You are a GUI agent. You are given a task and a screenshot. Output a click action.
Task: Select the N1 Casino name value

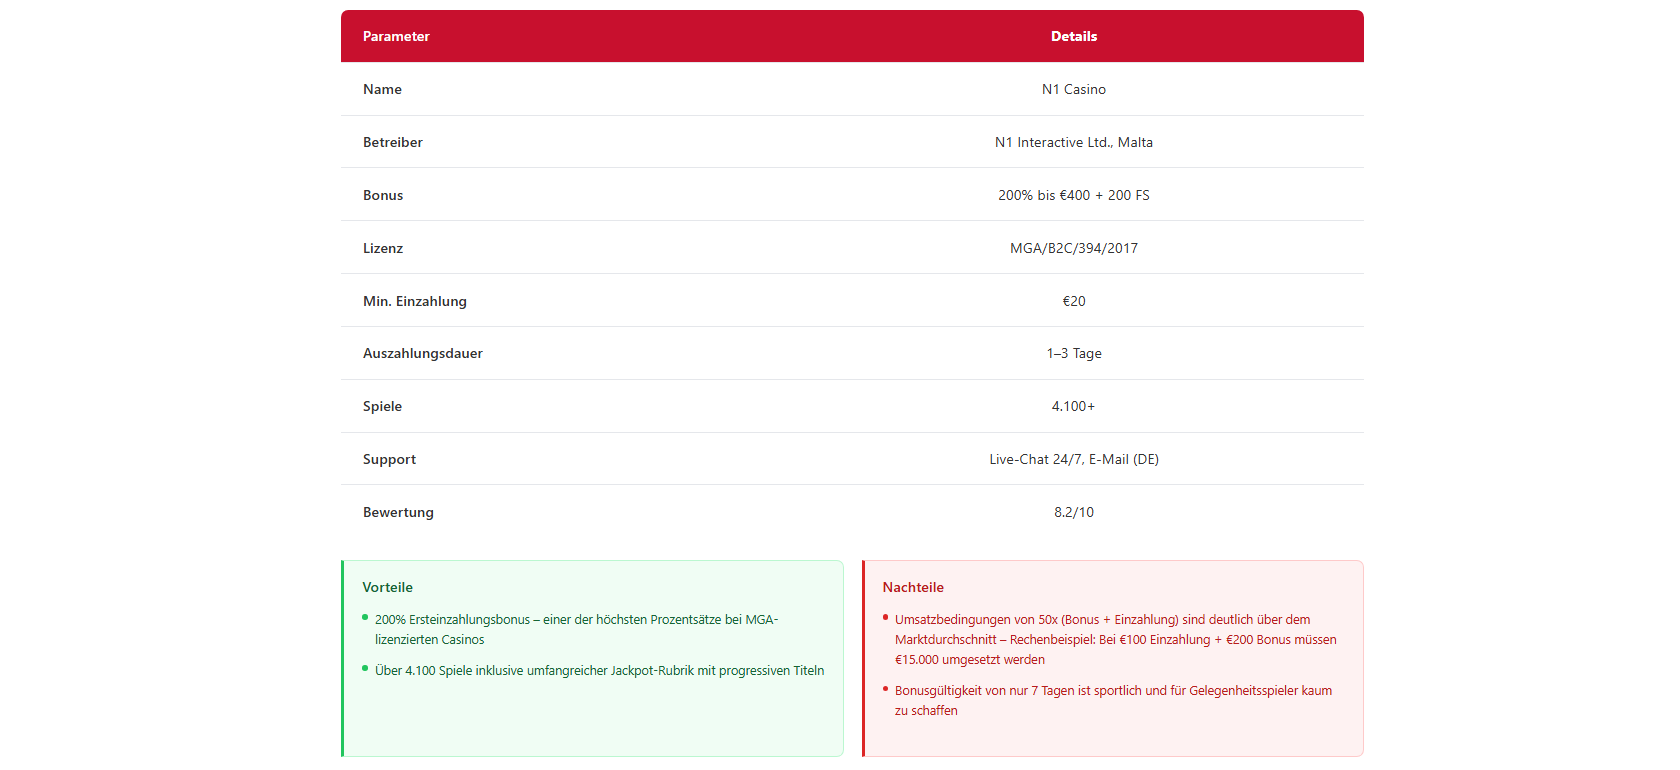tap(1073, 89)
